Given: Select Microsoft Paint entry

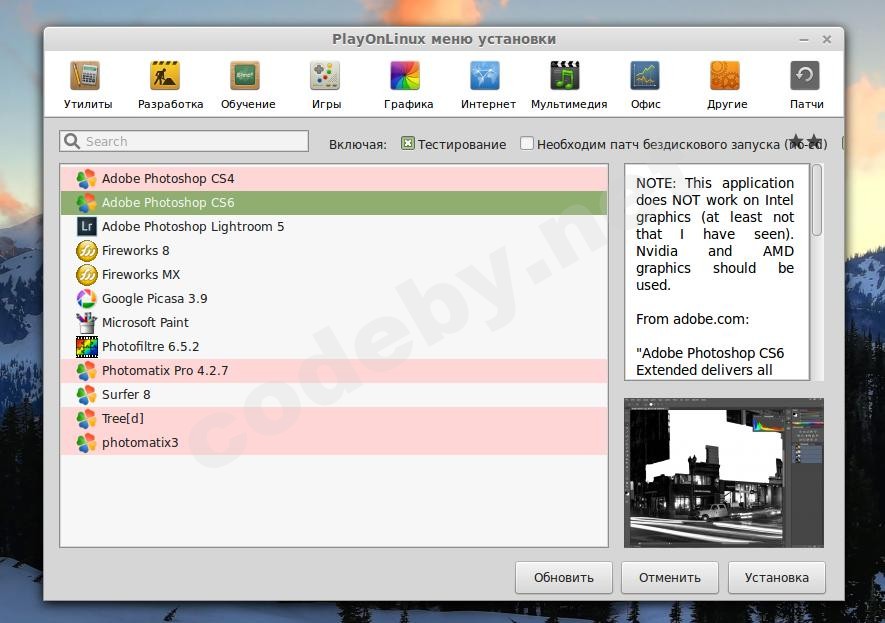Looking at the screenshot, I should coord(334,322).
